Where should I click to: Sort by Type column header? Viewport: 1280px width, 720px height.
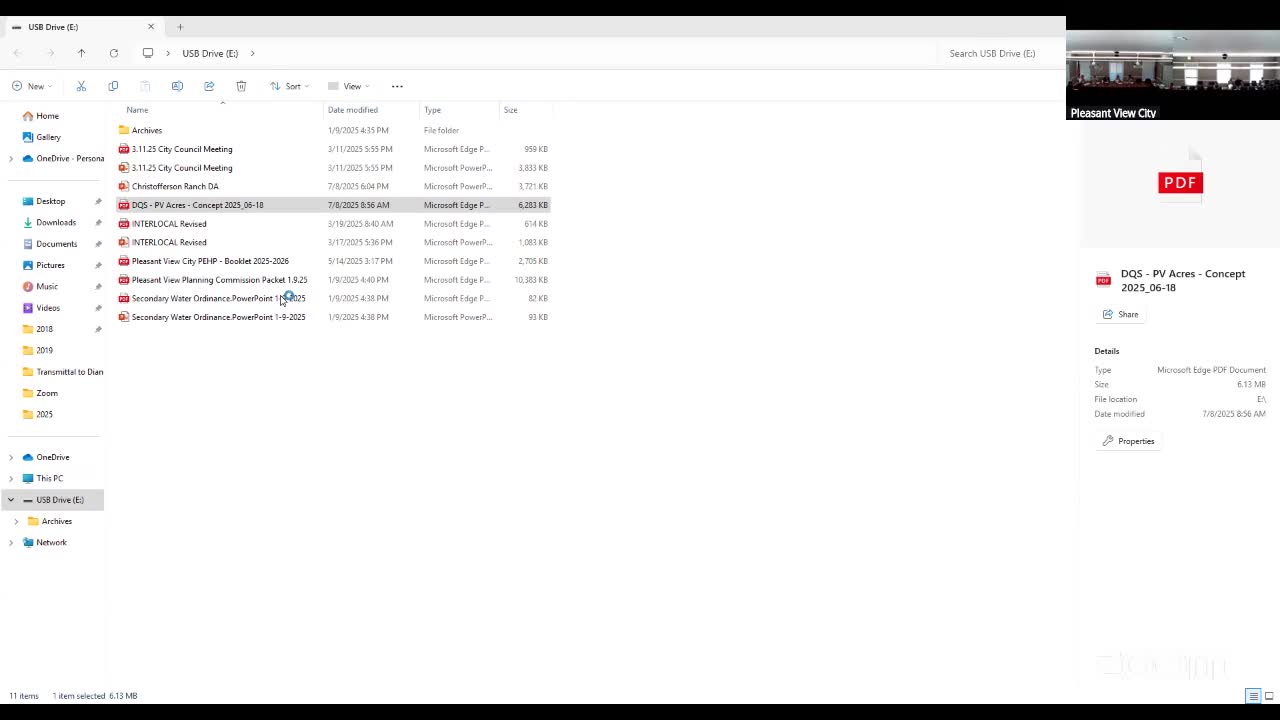tap(432, 110)
